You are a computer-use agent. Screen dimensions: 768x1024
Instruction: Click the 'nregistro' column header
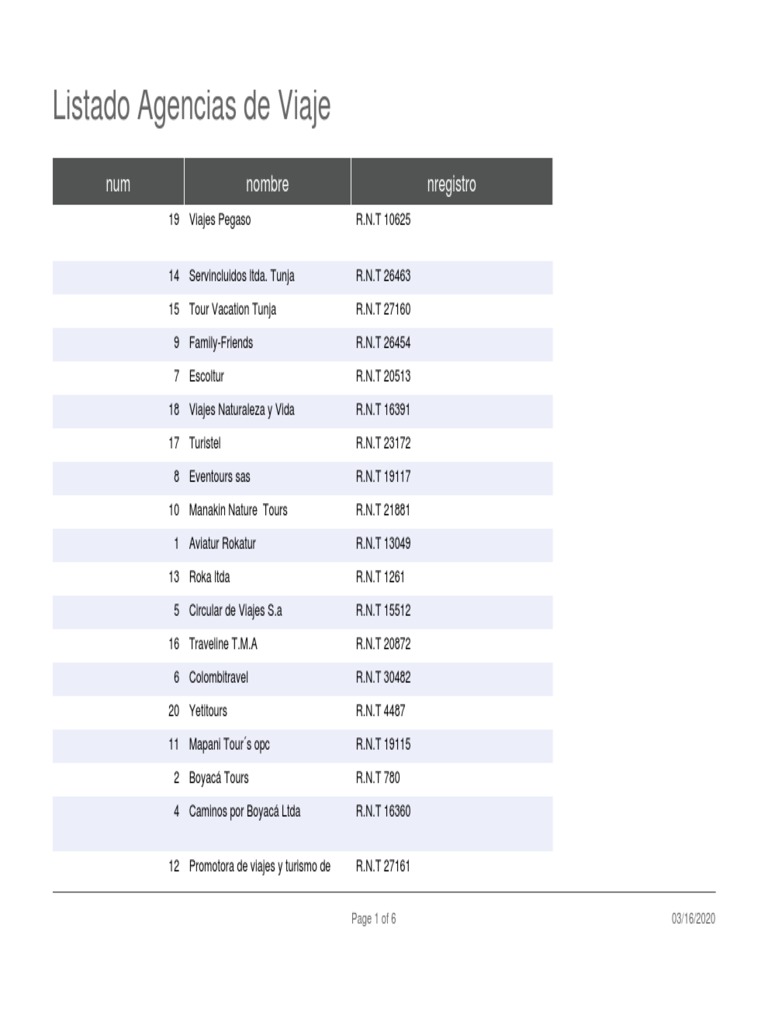pyautogui.click(x=451, y=184)
